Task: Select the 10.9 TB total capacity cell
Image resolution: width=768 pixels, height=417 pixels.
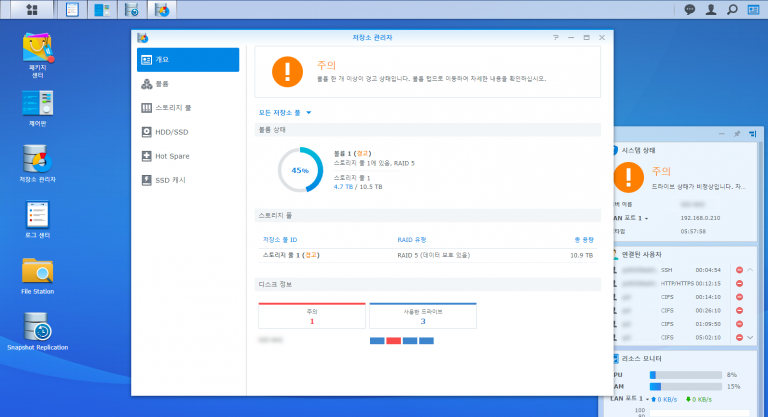Action: [x=581, y=255]
